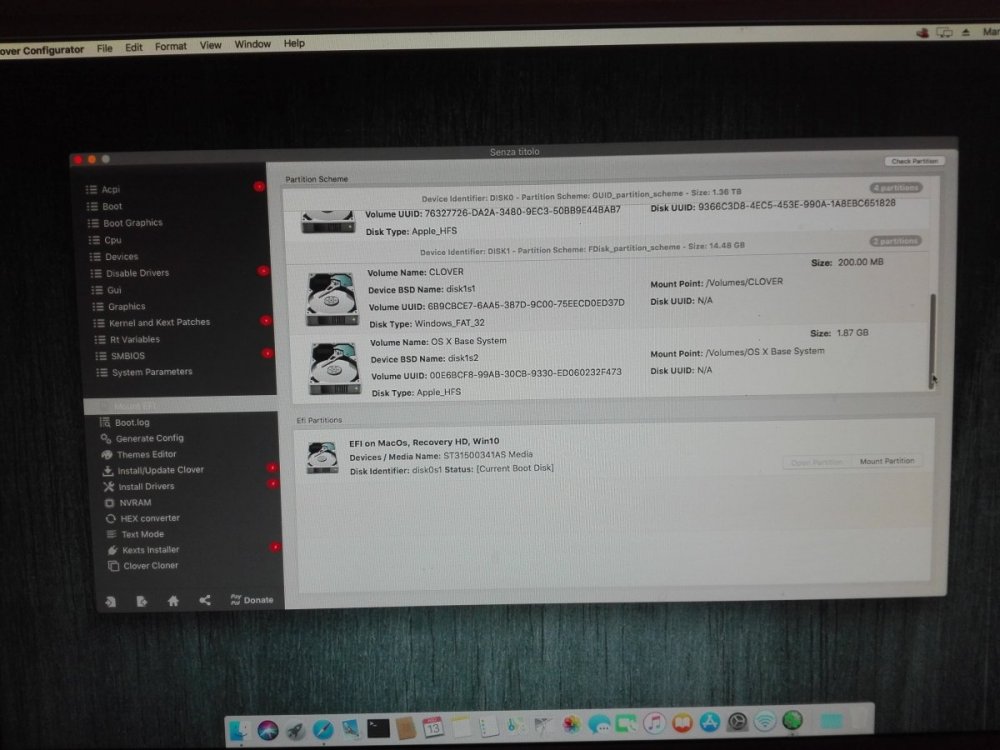The height and width of the screenshot is (750, 1000).
Task: Click the import configuration icon
Action: click(x=111, y=601)
